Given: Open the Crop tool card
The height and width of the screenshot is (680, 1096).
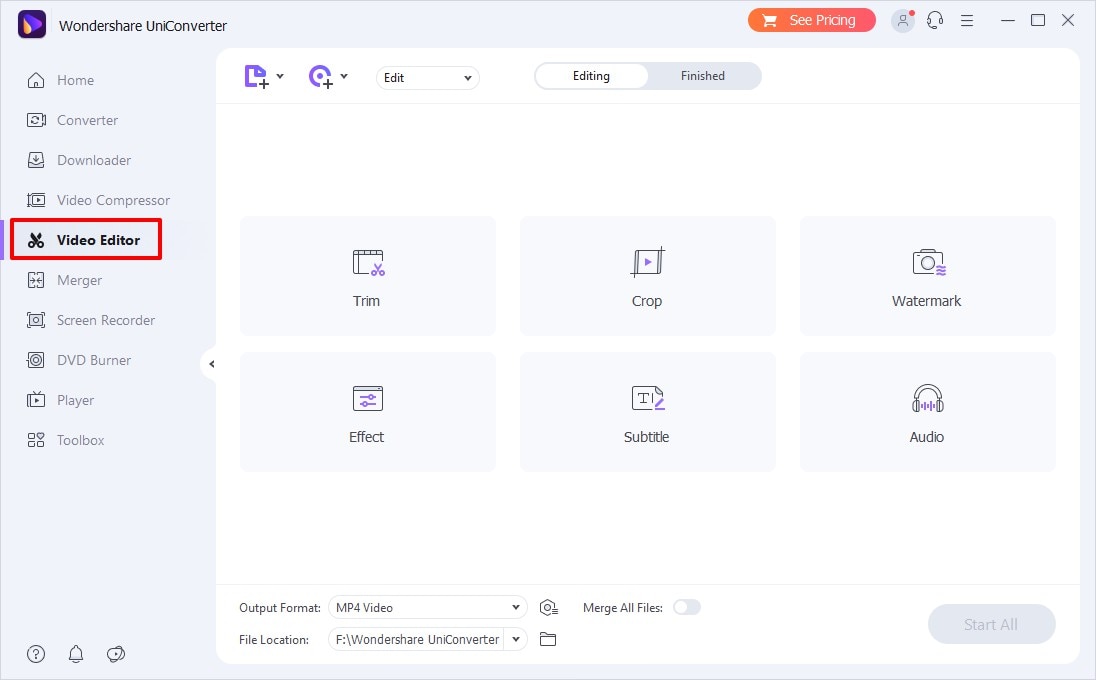Looking at the screenshot, I should pos(647,276).
